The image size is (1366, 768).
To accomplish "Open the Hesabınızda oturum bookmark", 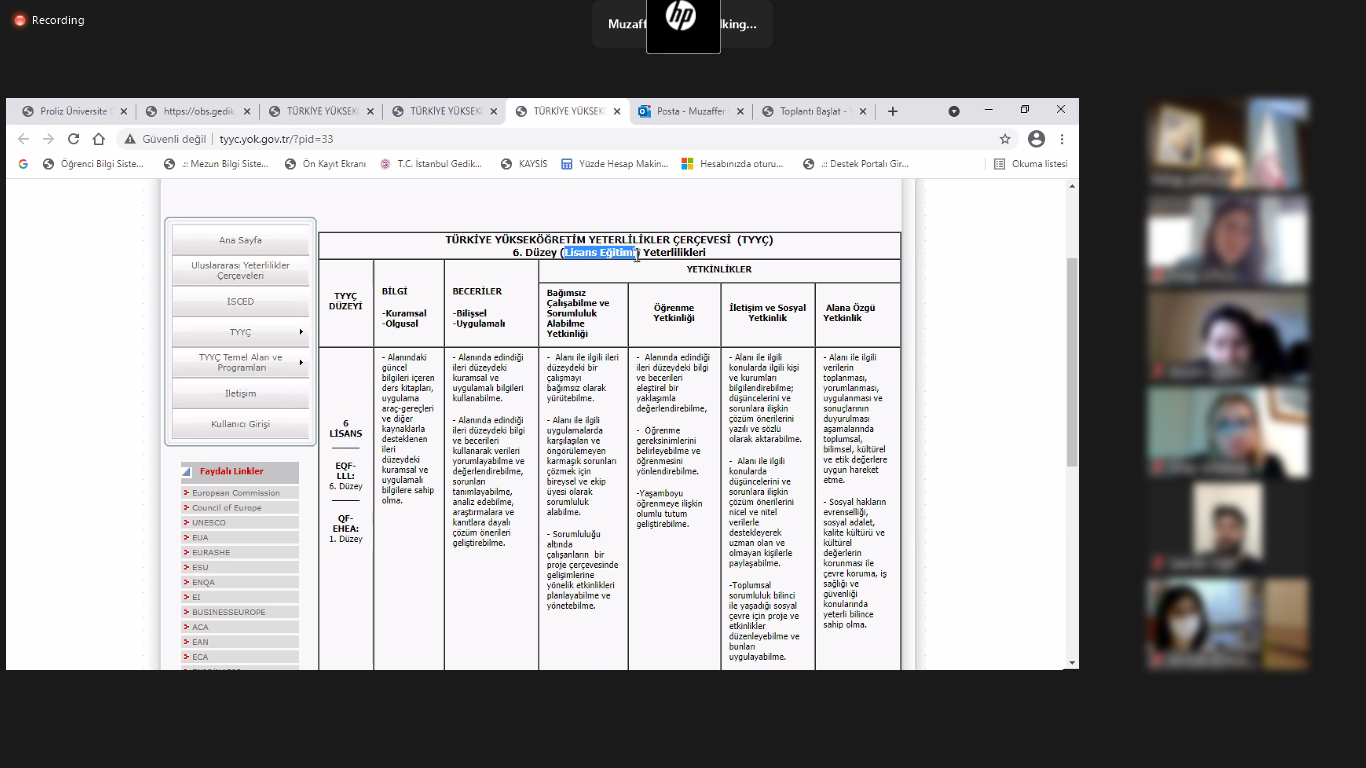I will 732,164.
